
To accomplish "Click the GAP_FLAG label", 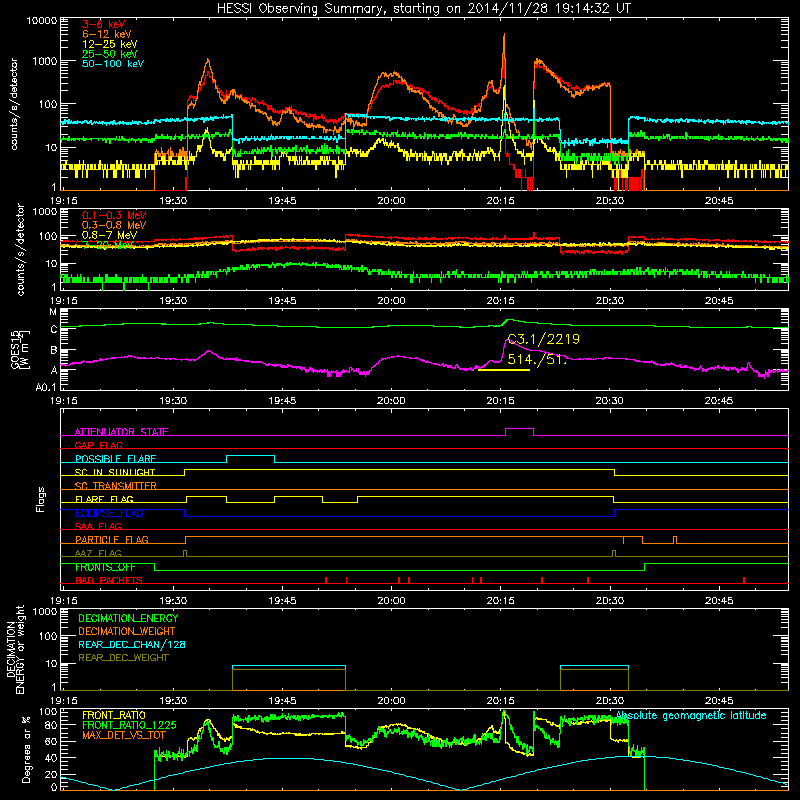I will (98, 445).
